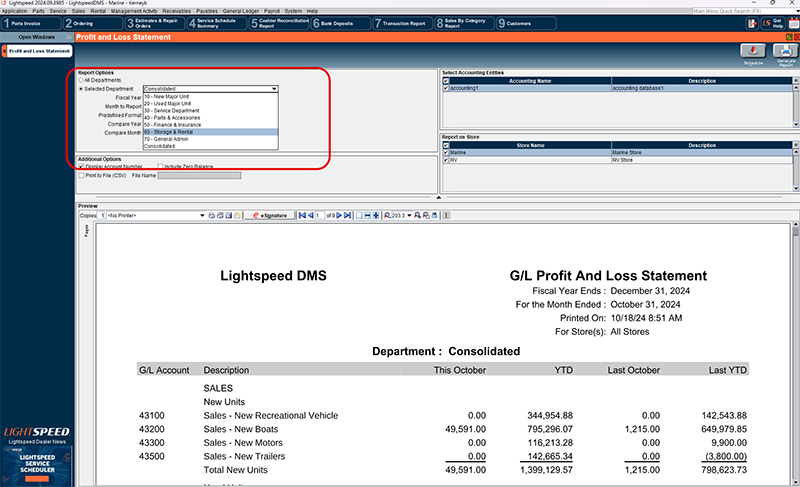This screenshot has height=487, width=800.
Task: Choose 60 - Storage & Rental from list
Action: [211, 132]
